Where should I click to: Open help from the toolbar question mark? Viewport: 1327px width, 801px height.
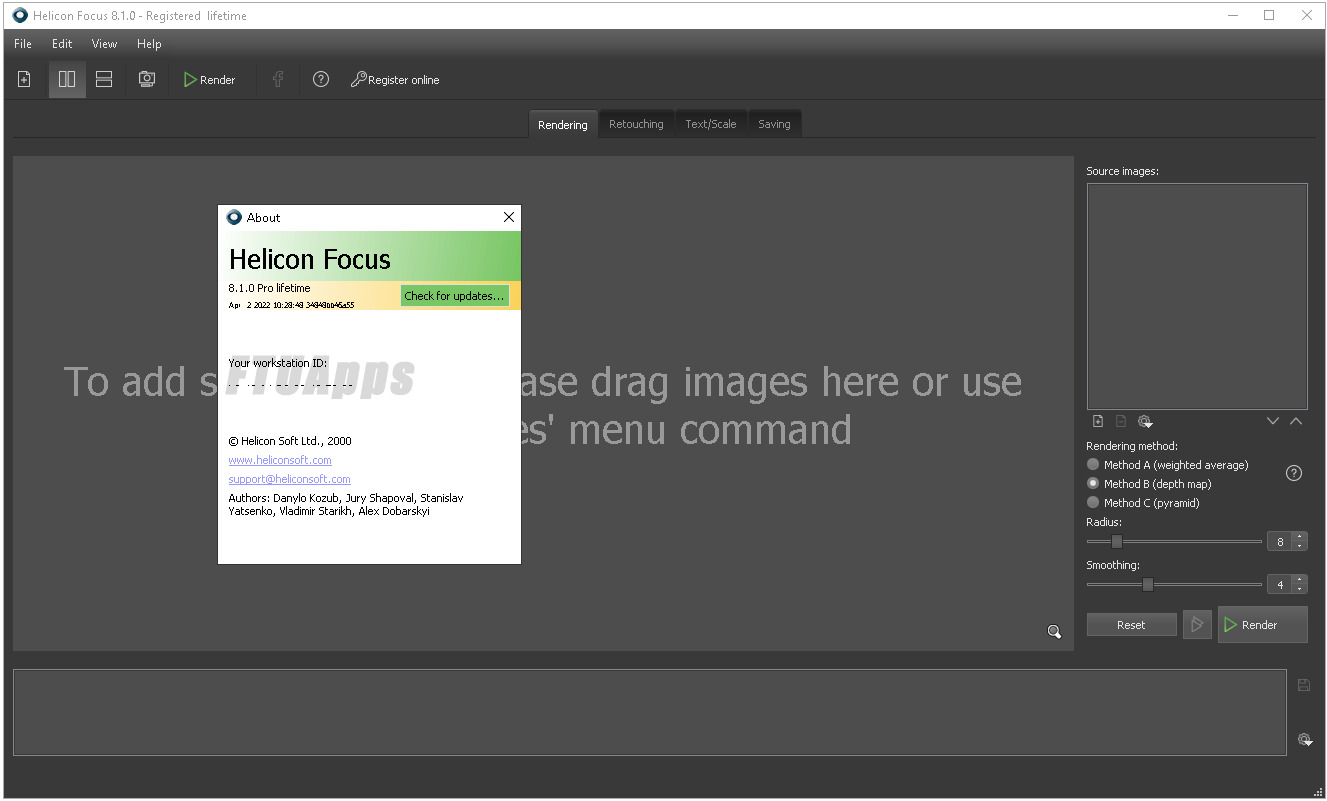pos(321,79)
